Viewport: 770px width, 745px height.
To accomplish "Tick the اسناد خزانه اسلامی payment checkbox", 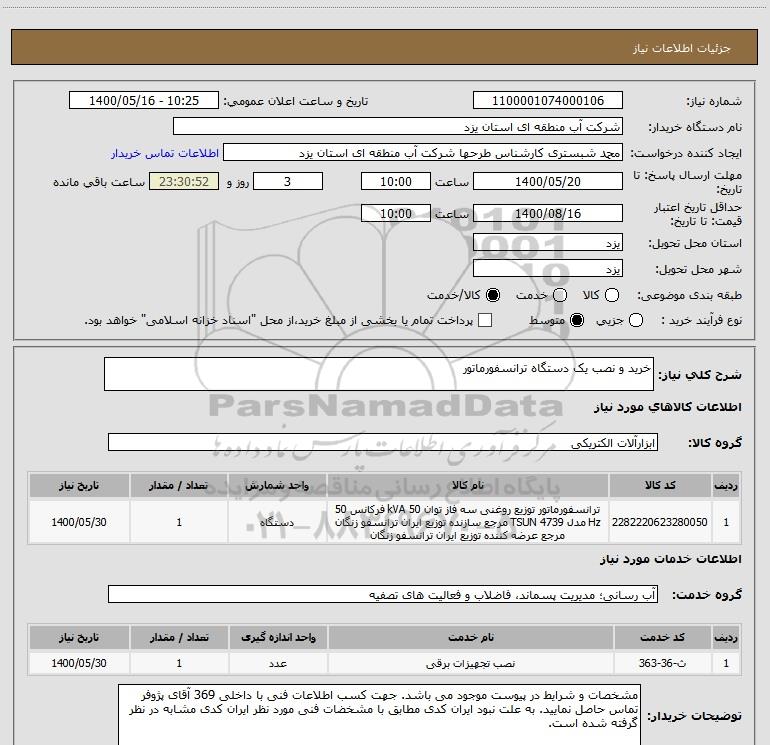I will coord(485,320).
